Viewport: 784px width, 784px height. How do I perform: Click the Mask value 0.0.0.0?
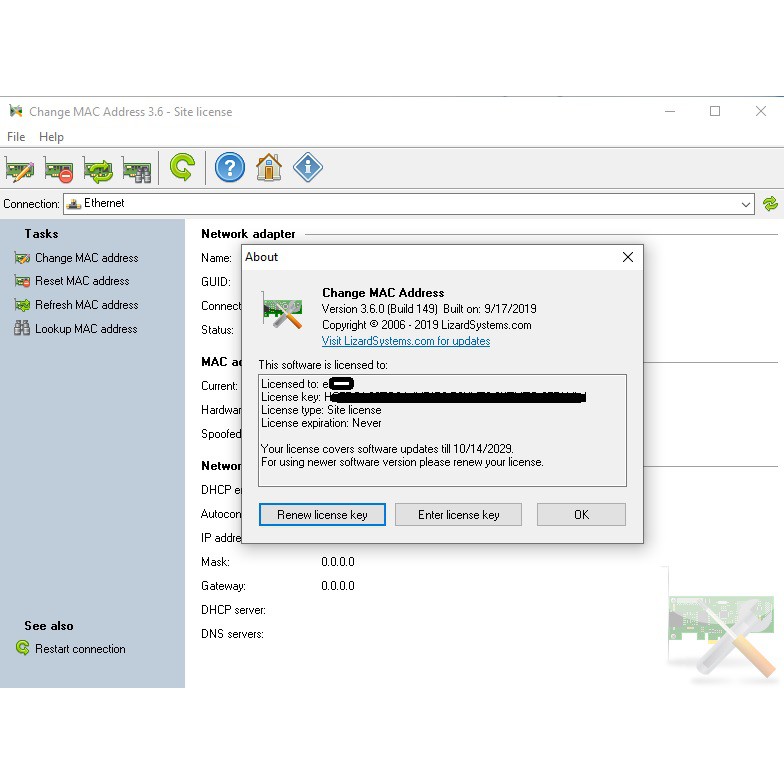pyautogui.click(x=338, y=562)
